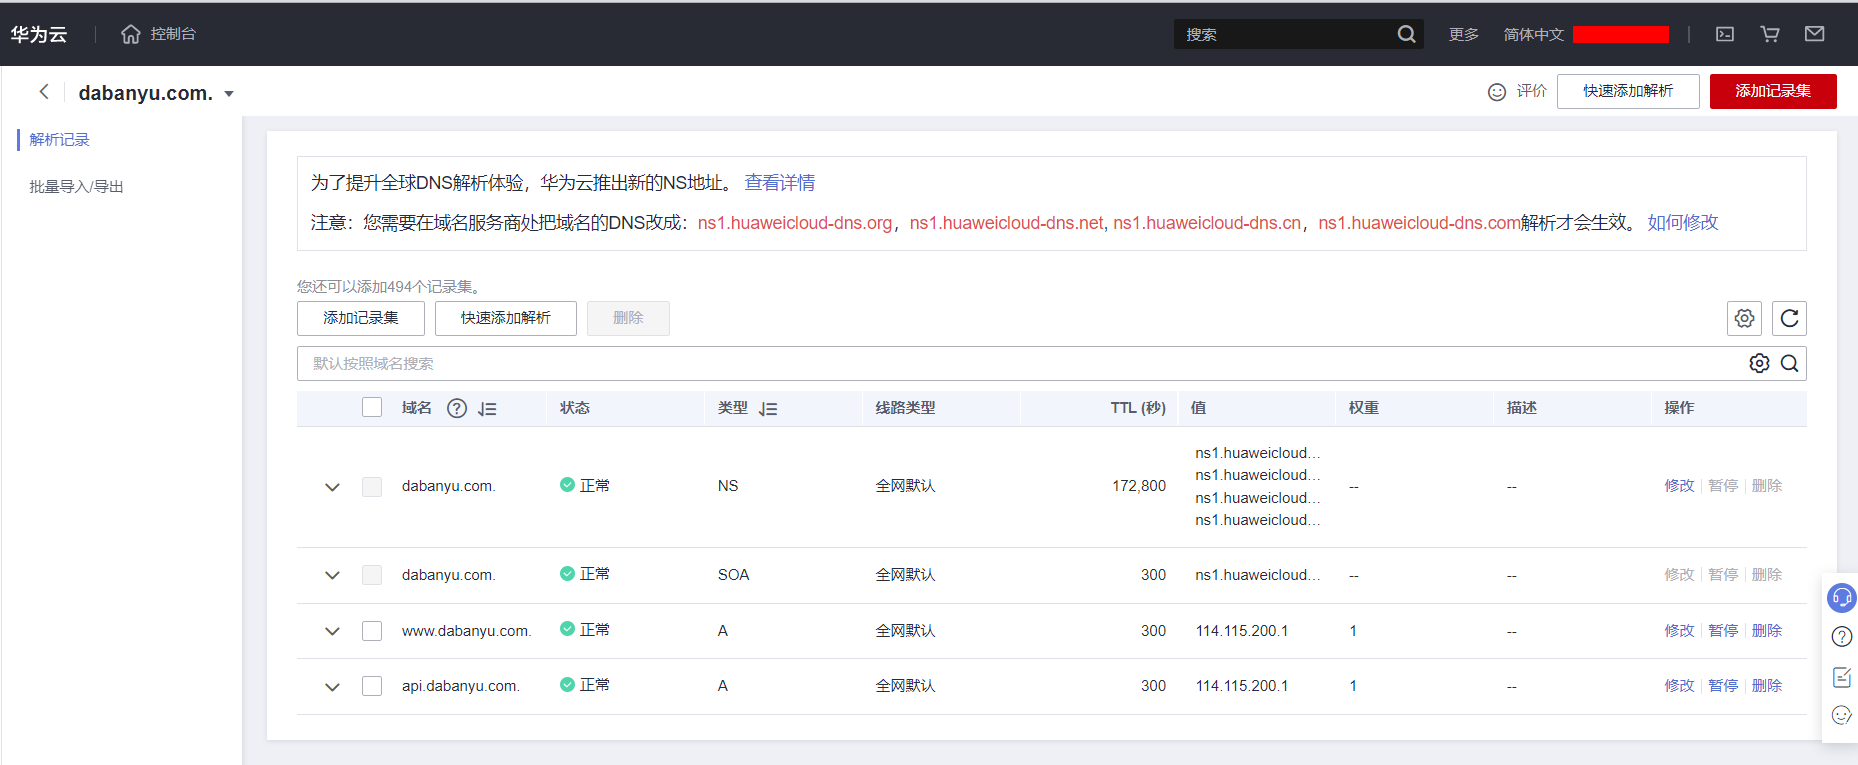Screen dimensions: 1858x765
Task: Click the red 添加记录集 button
Action: coord(1773,91)
